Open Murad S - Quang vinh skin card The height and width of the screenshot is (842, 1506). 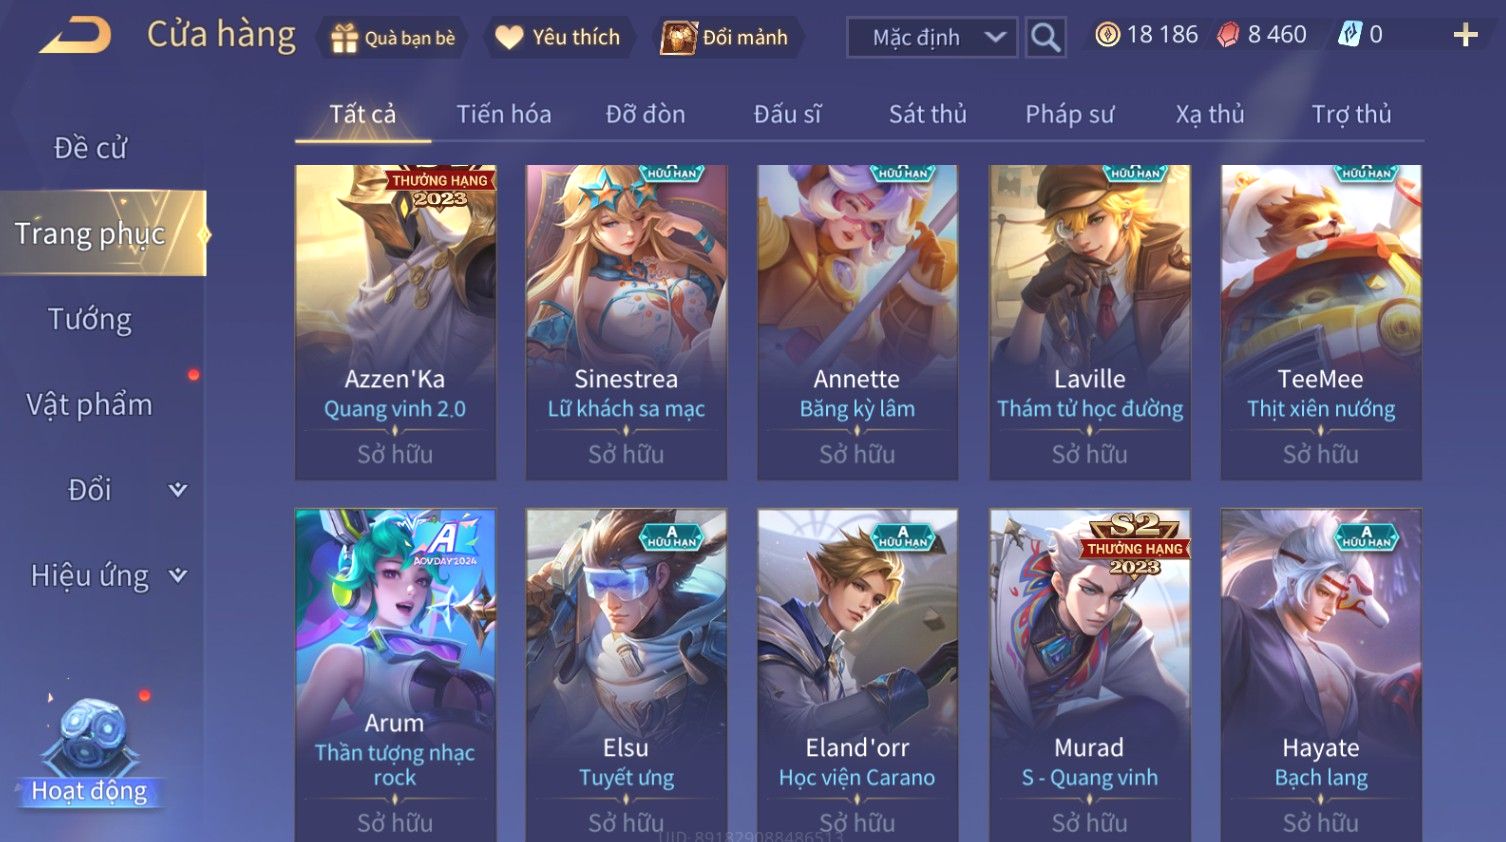coord(1089,675)
